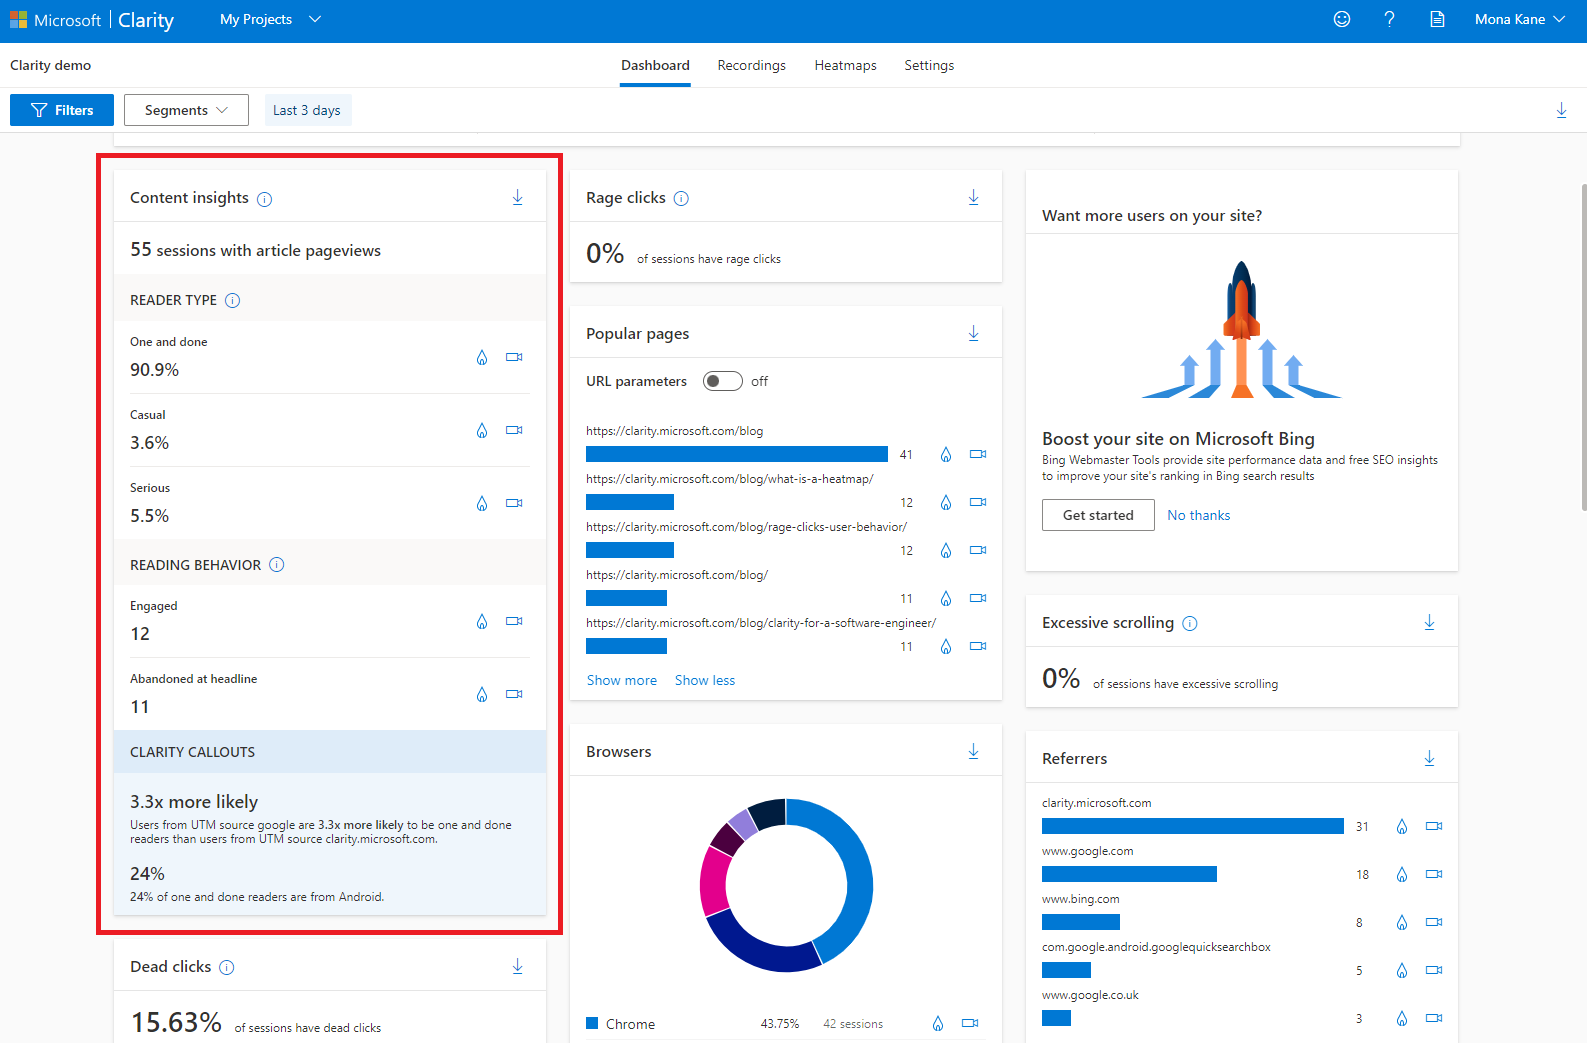Click the No thanks link

pyautogui.click(x=1198, y=515)
